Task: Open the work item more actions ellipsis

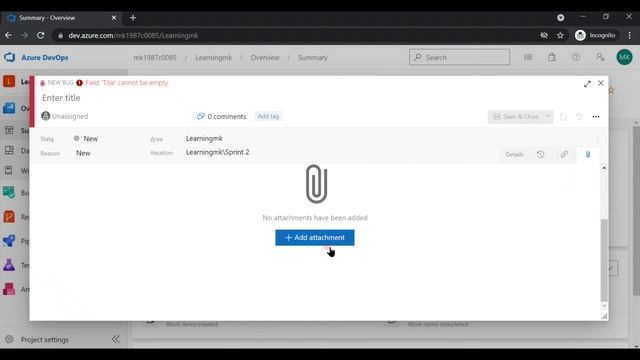Action: pyautogui.click(x=596, y=117)
